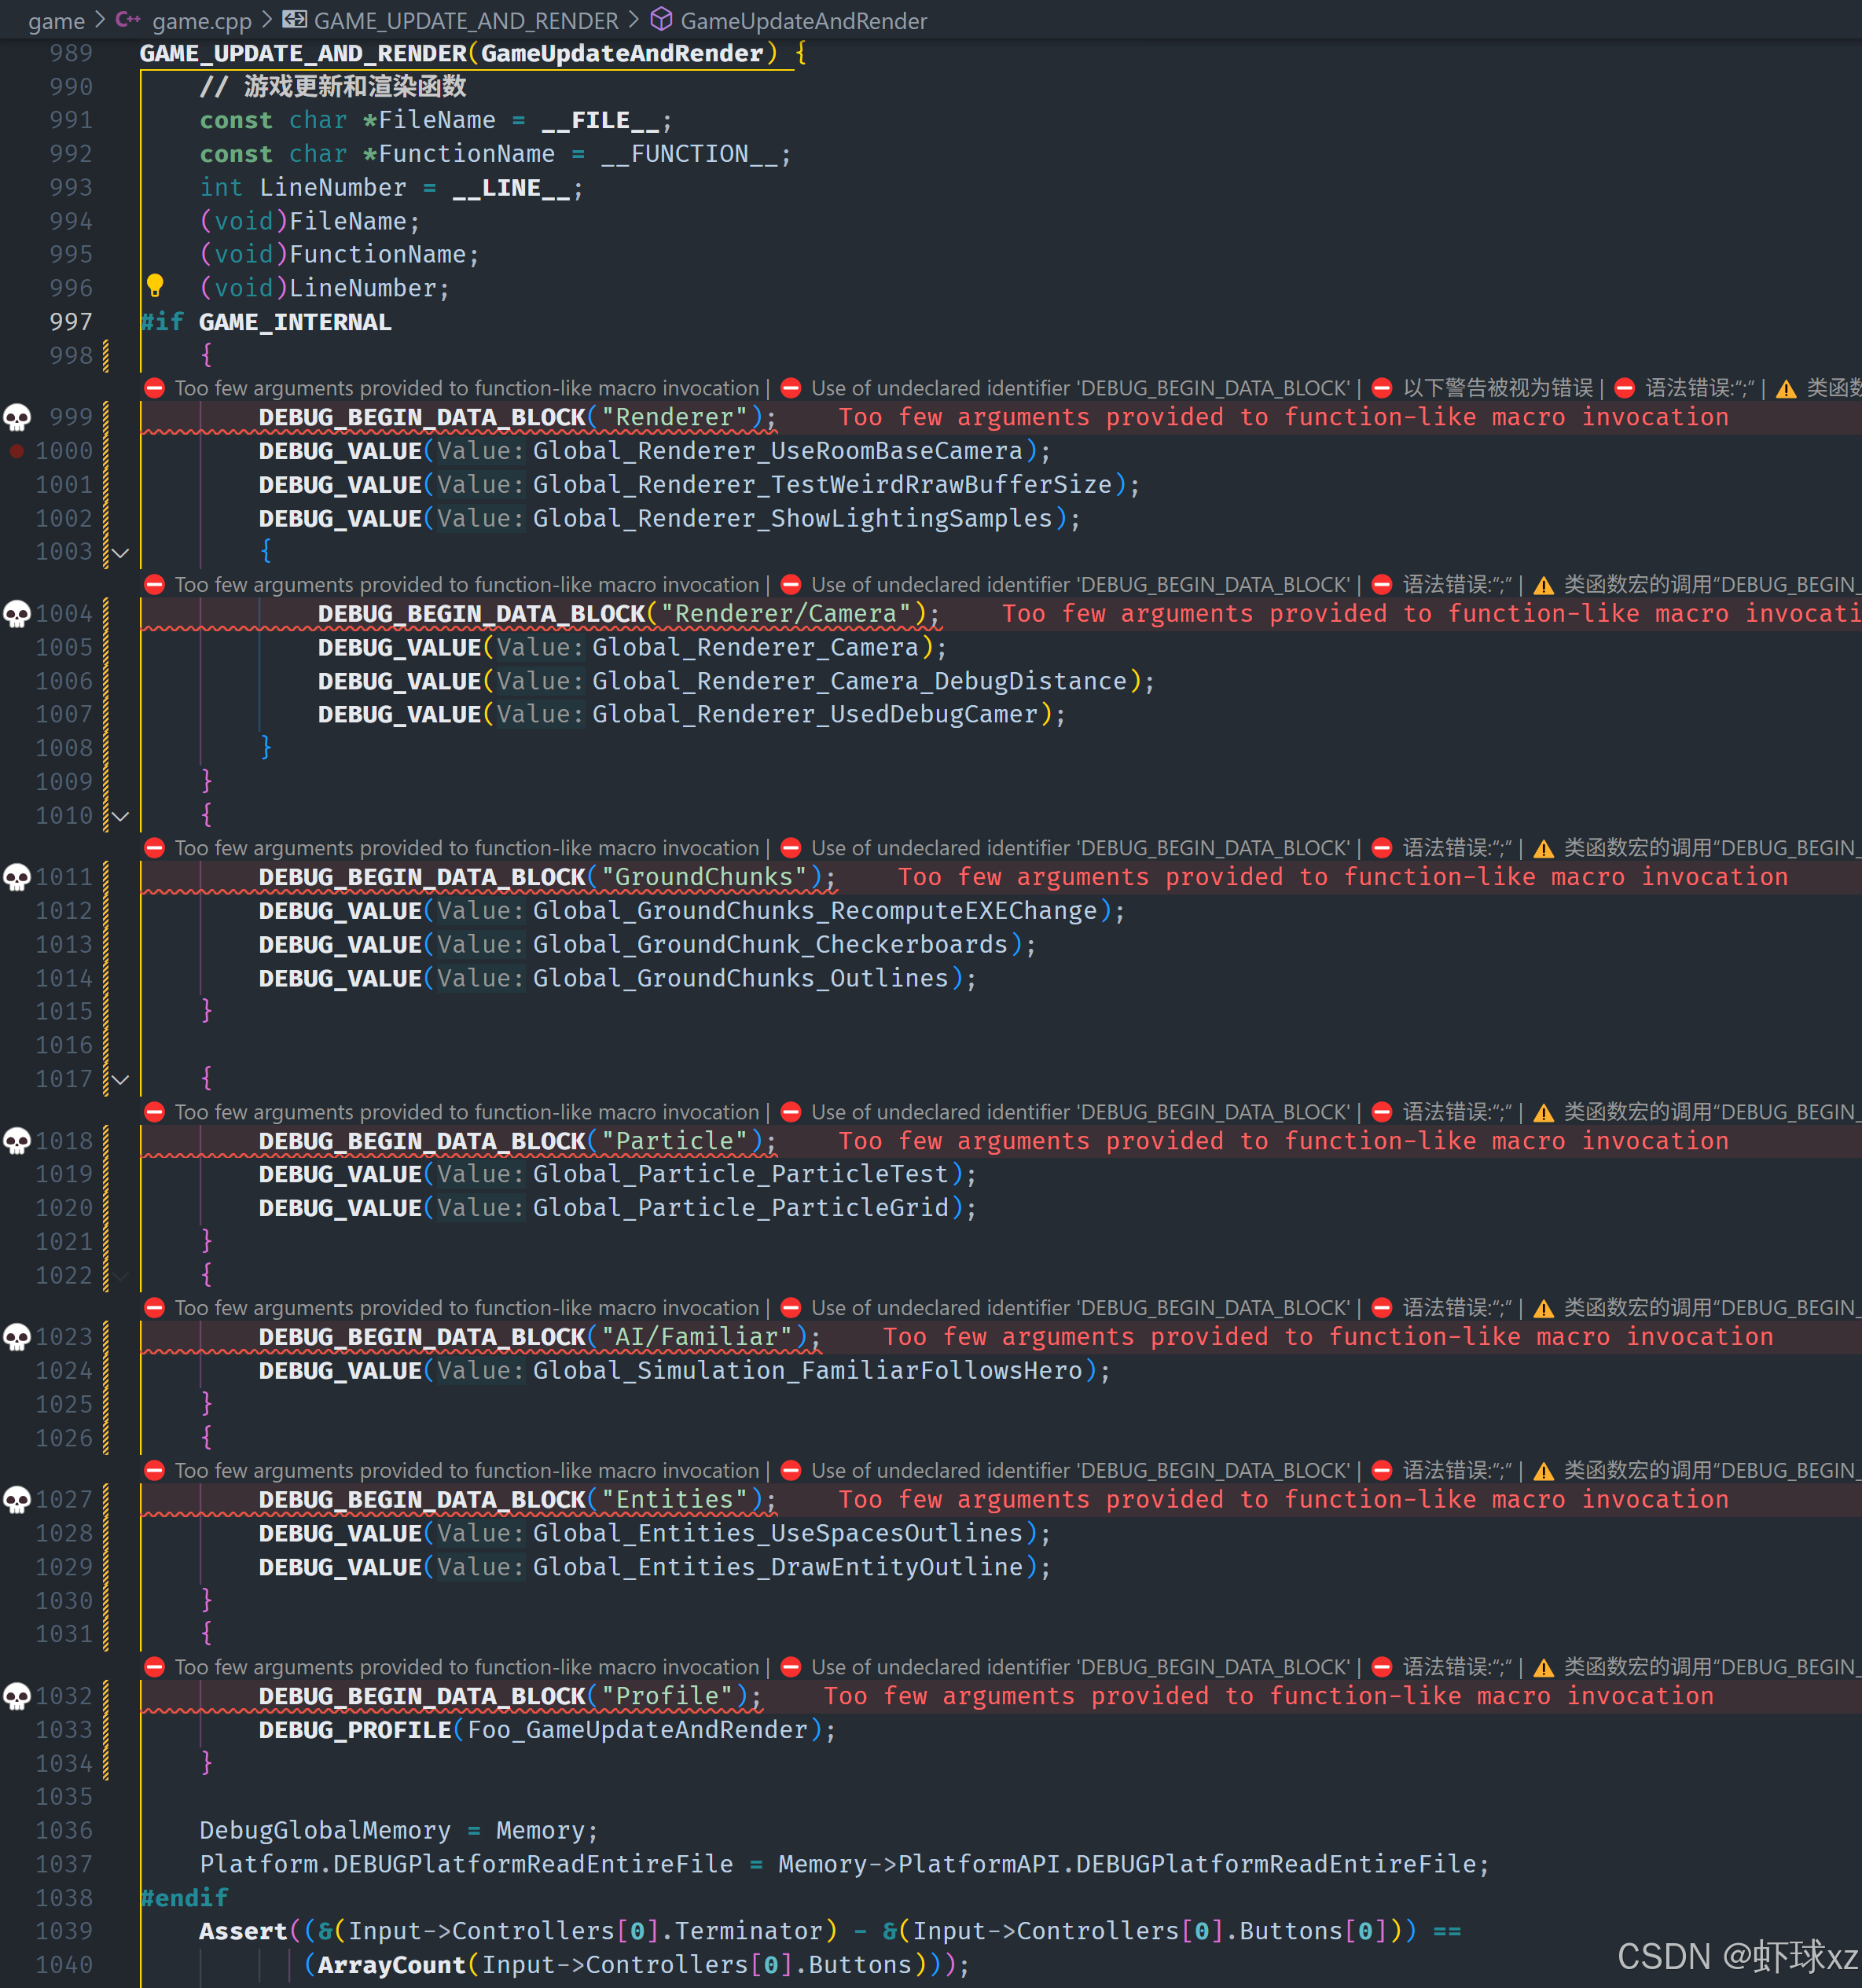
Task: Click the lightbulb quick-fix icon
Action: point(155,286)
